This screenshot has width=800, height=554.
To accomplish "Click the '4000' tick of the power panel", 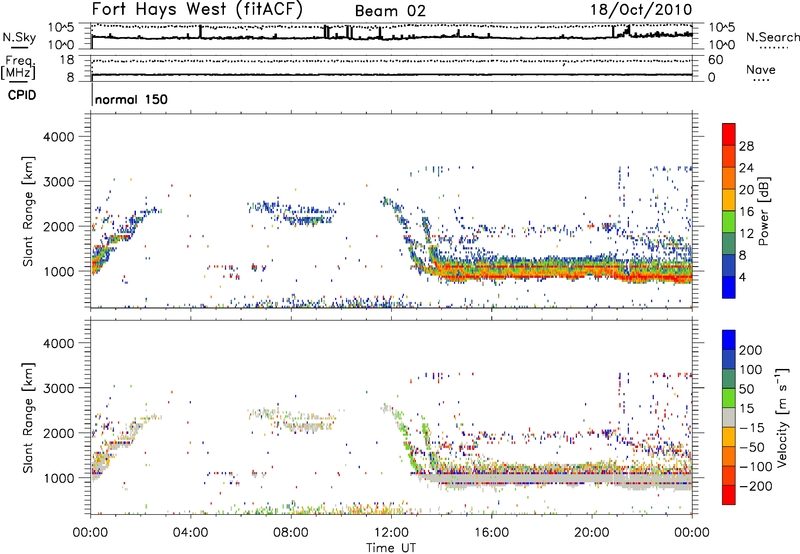I will [59, 137].
